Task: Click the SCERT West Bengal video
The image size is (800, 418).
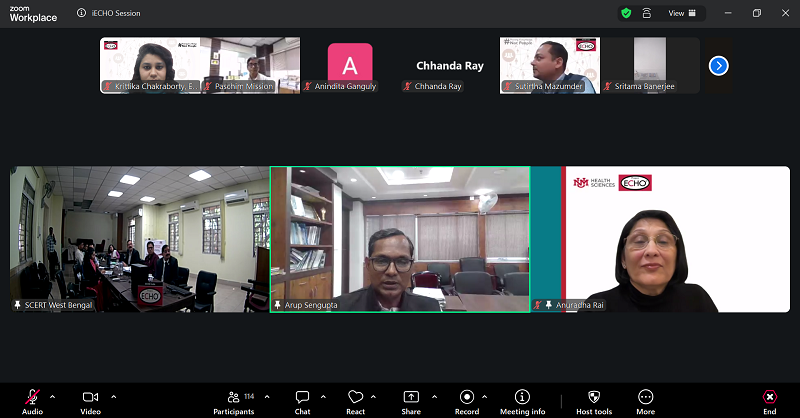Action: tap(139, 239)
